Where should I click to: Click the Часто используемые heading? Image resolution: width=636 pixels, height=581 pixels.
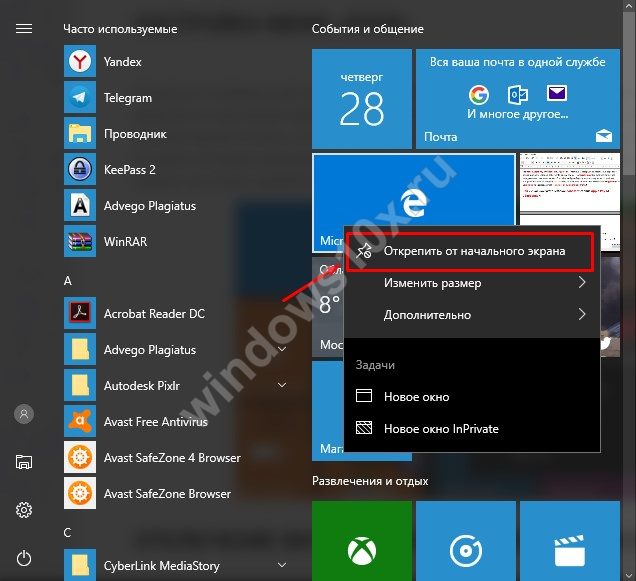coord(120,29)
